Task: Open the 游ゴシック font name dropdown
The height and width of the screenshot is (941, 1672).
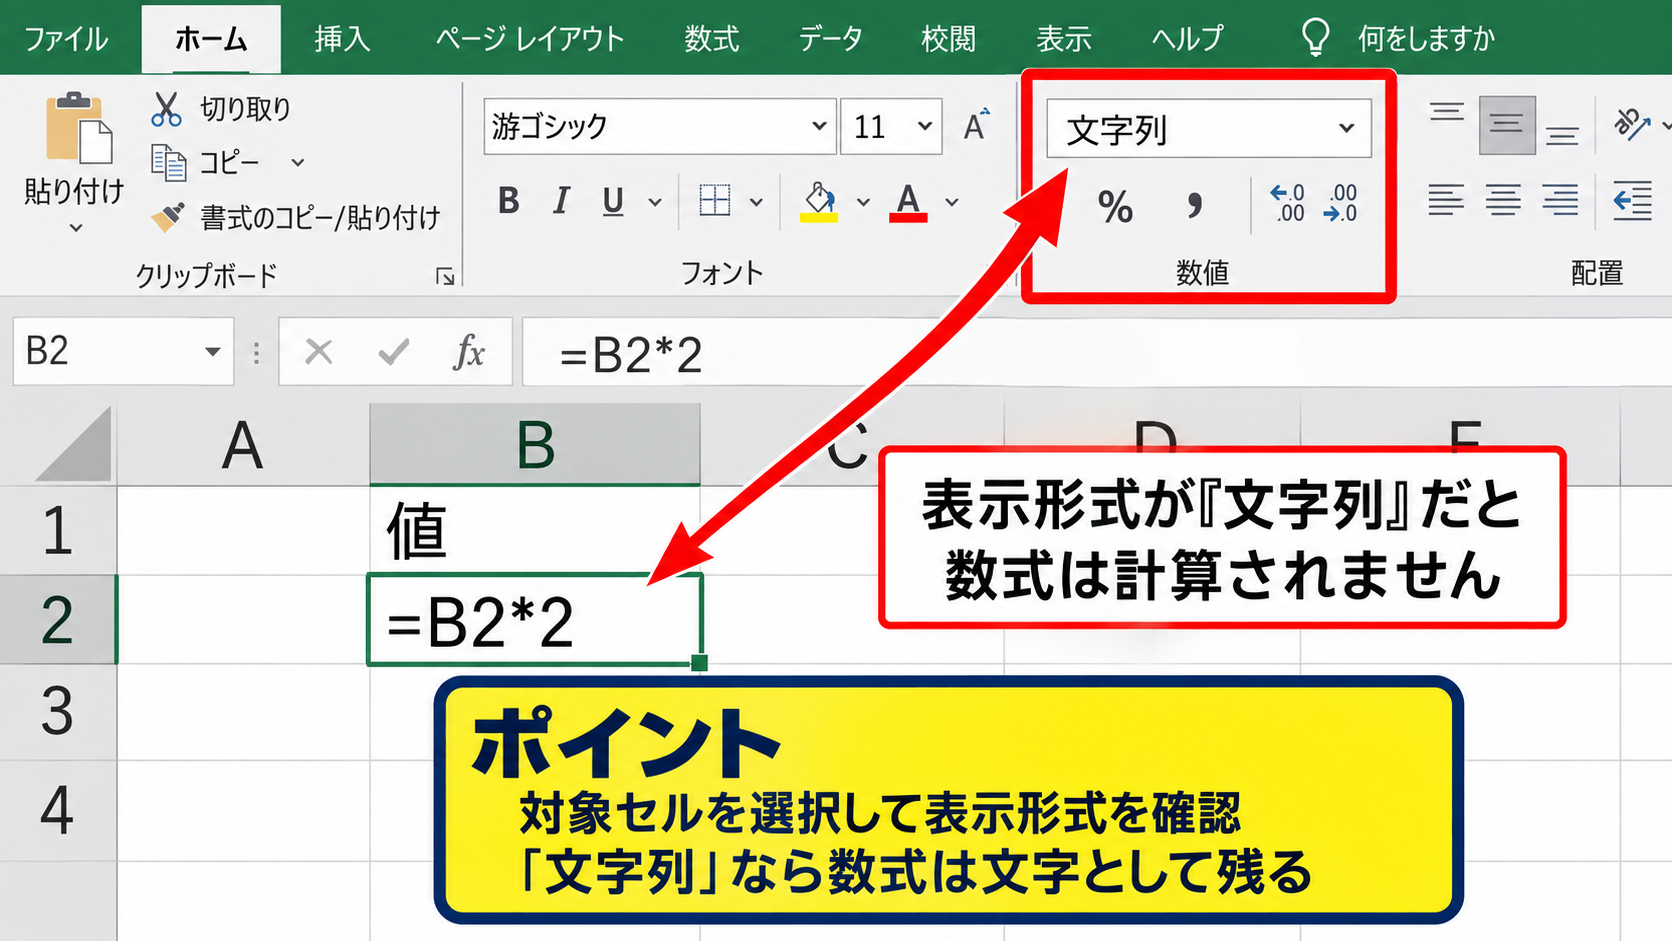Action: [819, 126]
